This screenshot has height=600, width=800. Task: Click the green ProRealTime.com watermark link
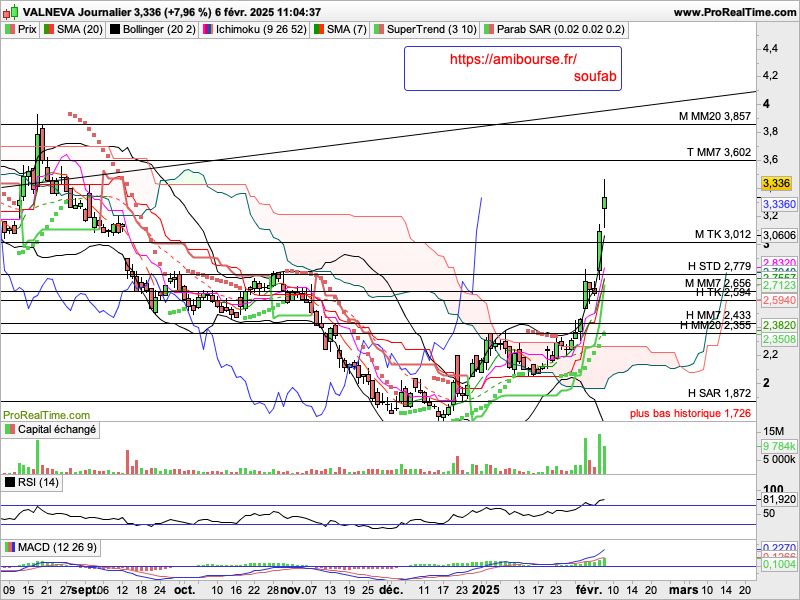click(x=46, y=415)
